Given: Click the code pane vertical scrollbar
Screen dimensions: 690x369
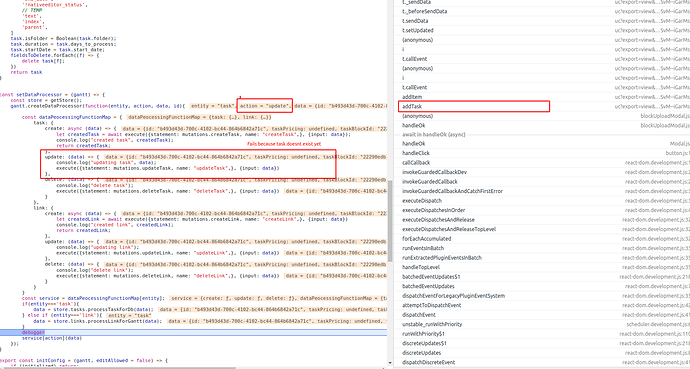Looking at the screenshot, I should (x=389, y=220).
